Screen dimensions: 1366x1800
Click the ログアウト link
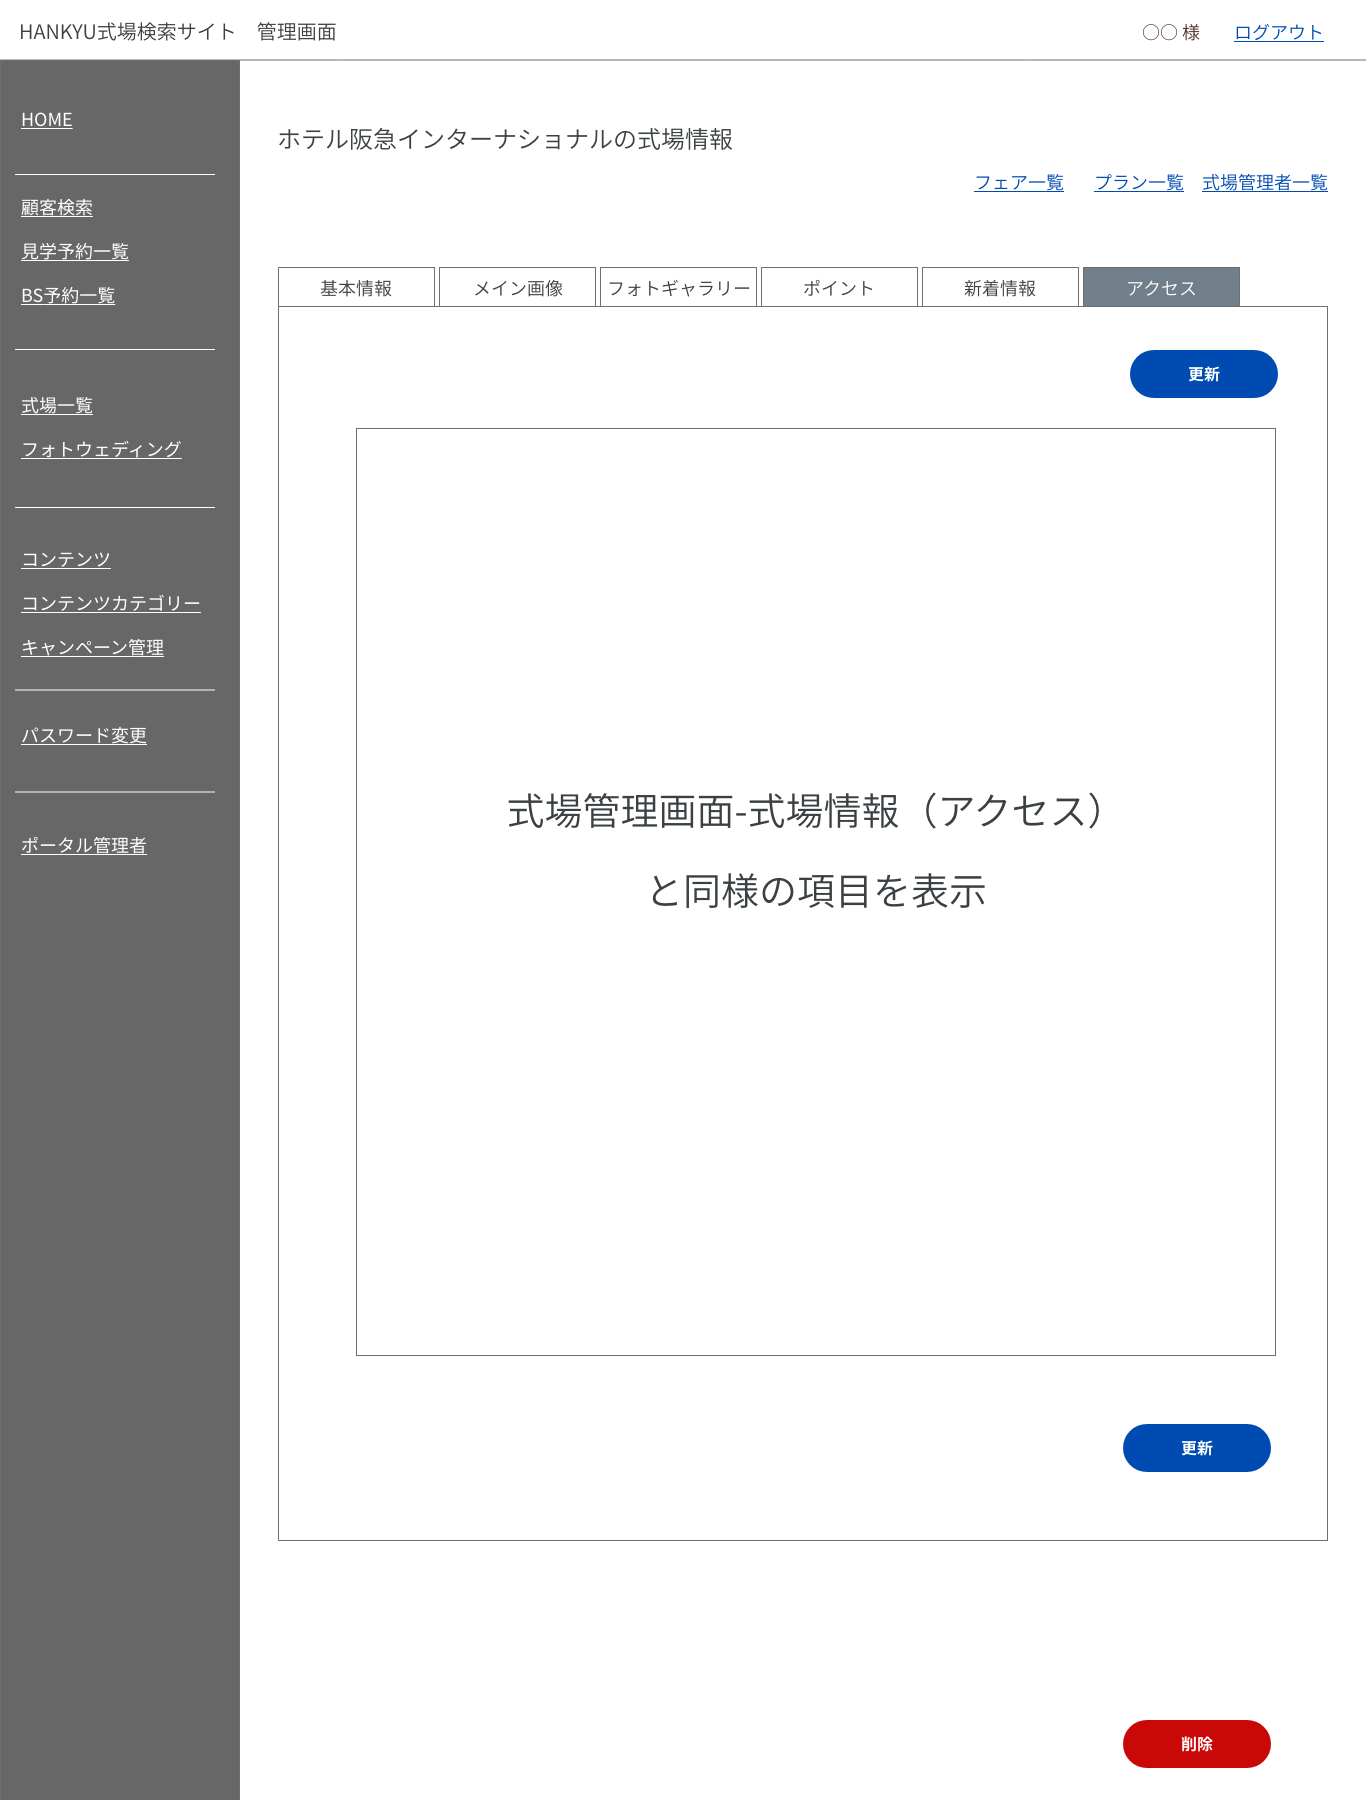pyautogui.click(x=1277, y=32)
